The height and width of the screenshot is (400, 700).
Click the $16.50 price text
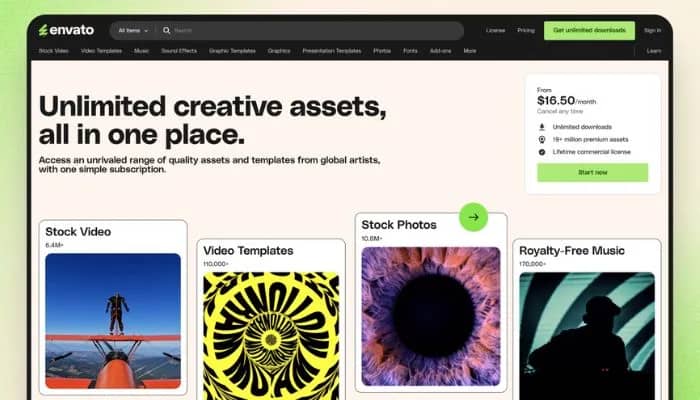556,100
